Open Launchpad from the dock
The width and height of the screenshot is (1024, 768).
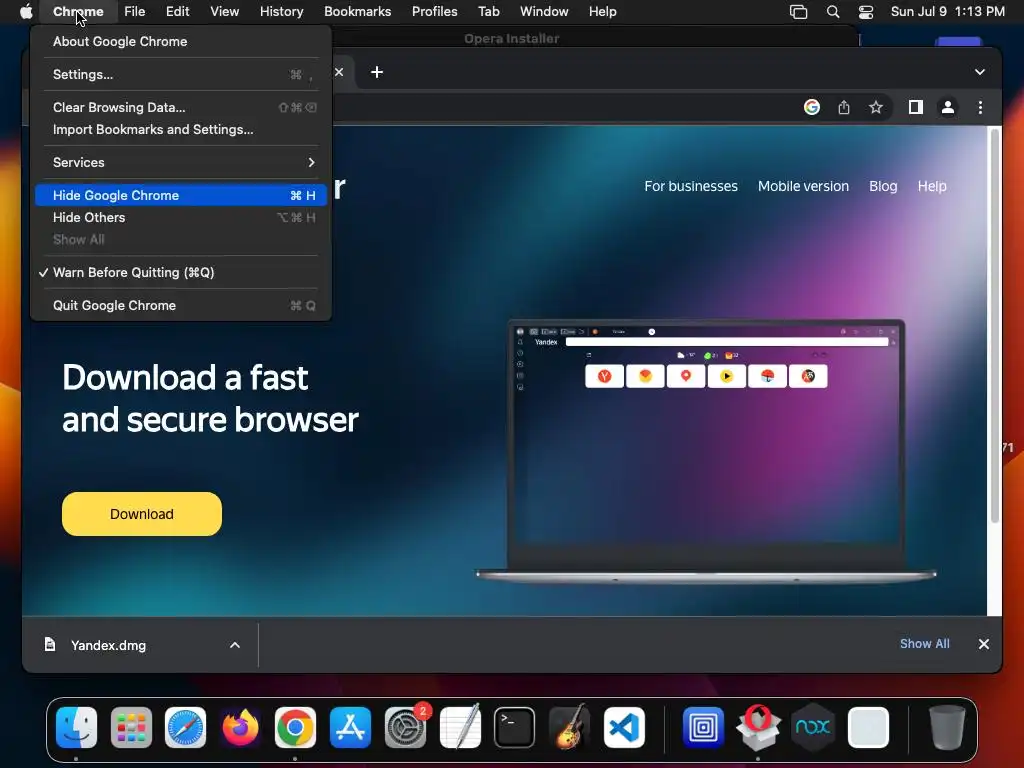131,727
